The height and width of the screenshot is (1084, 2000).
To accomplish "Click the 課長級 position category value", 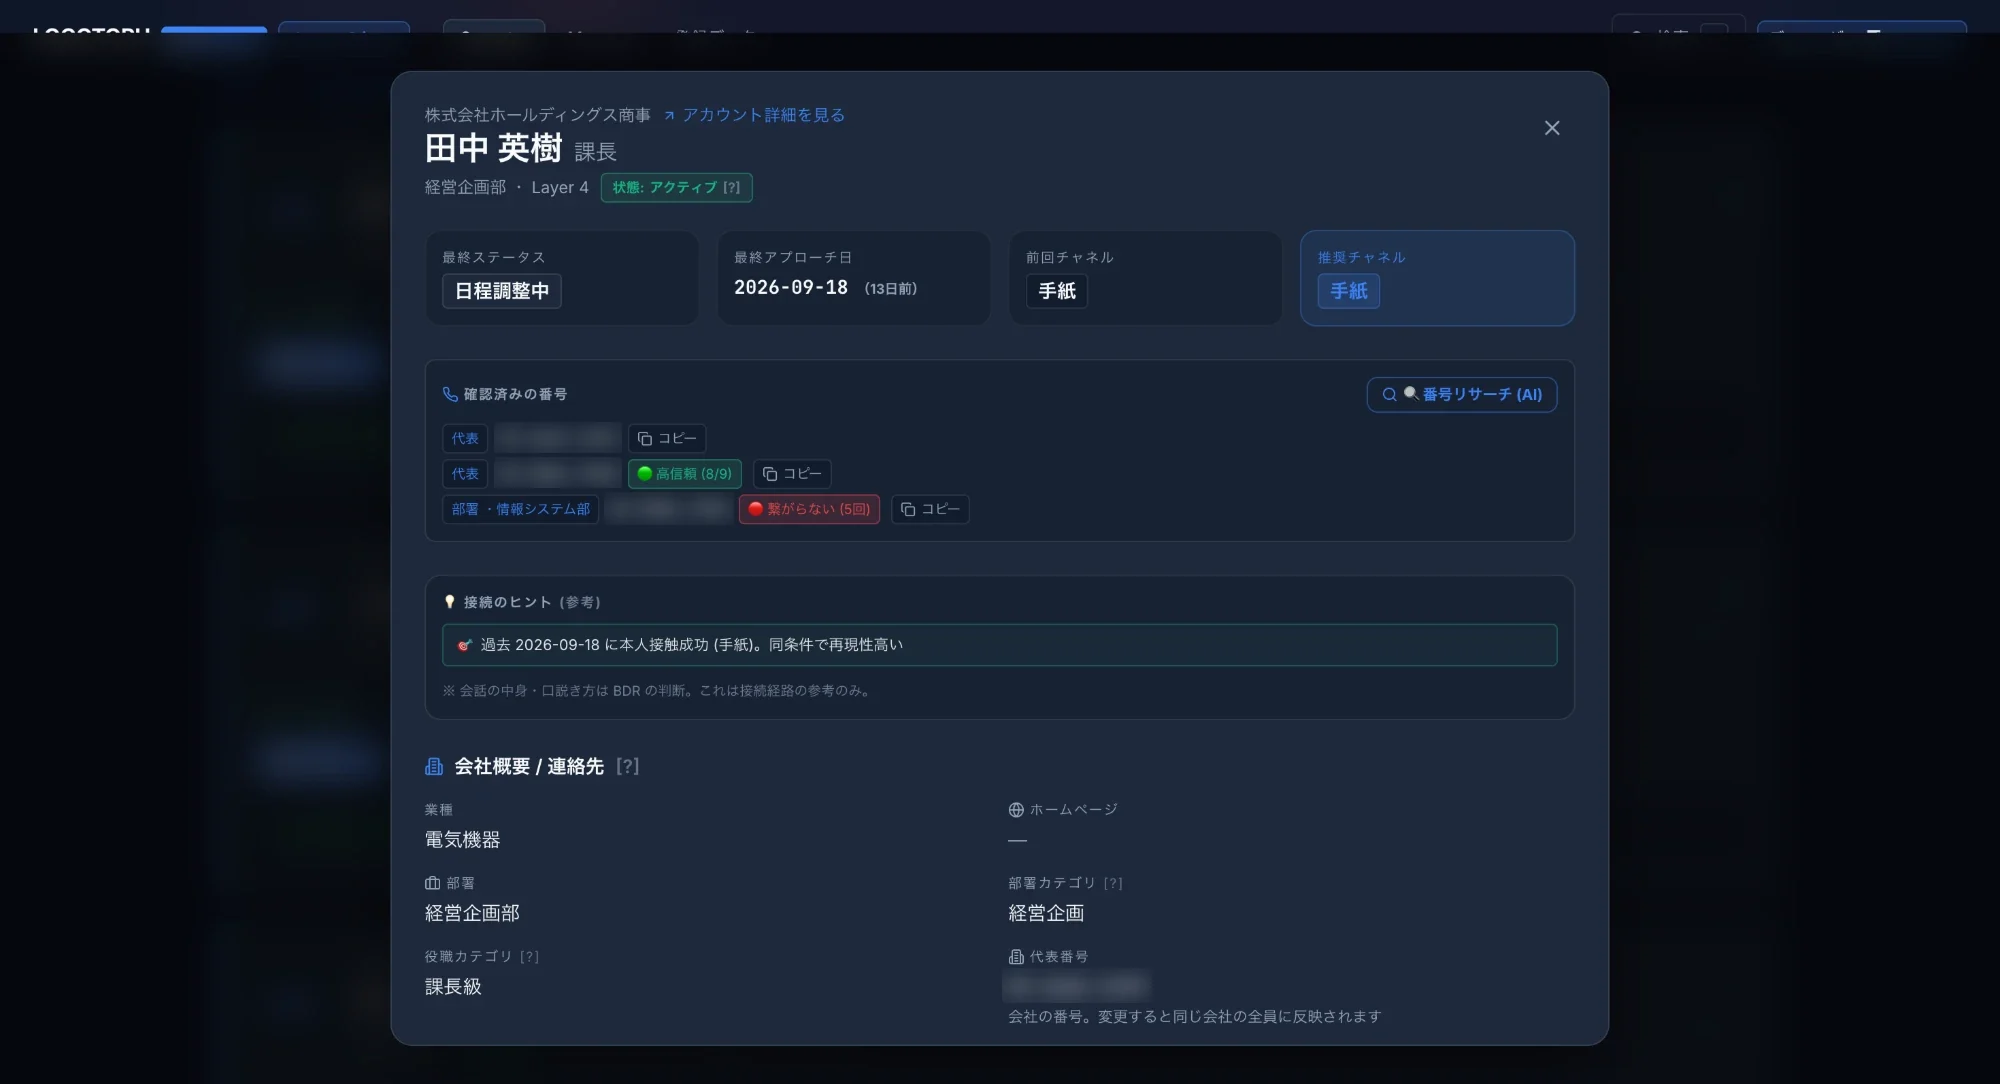I will point(453,987).
